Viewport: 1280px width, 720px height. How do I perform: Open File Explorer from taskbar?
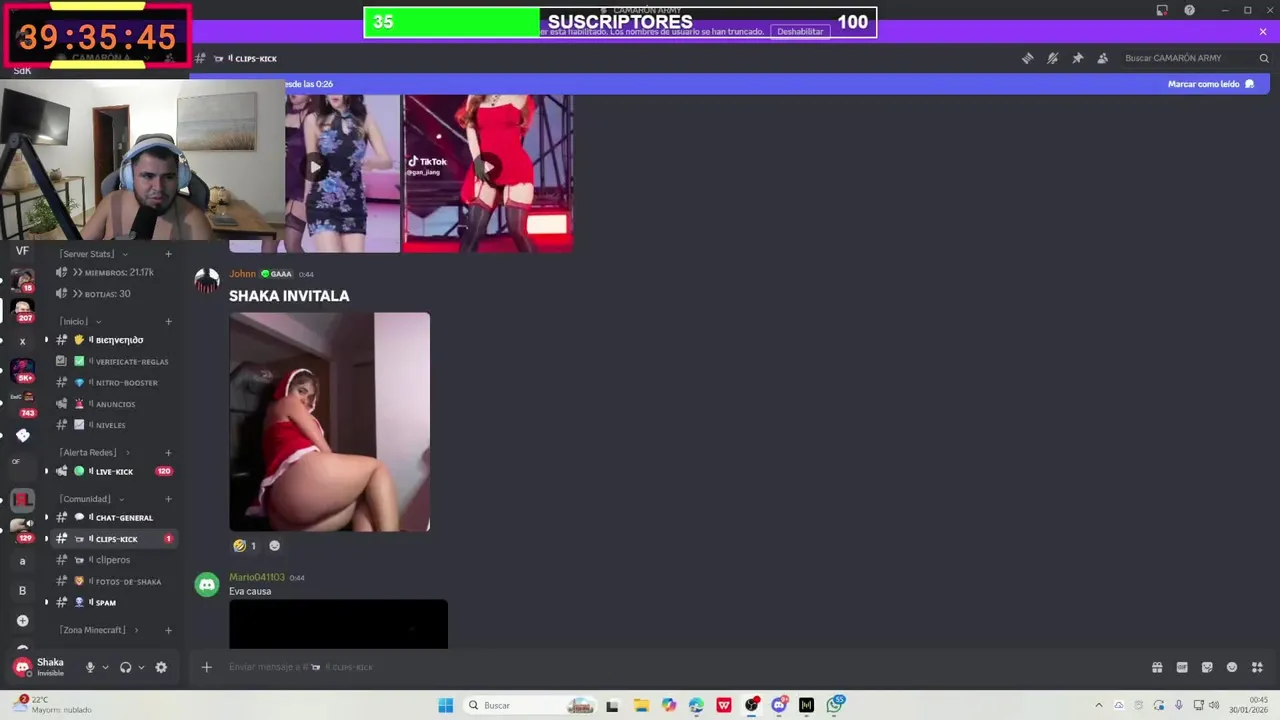(x=641, y=705)
